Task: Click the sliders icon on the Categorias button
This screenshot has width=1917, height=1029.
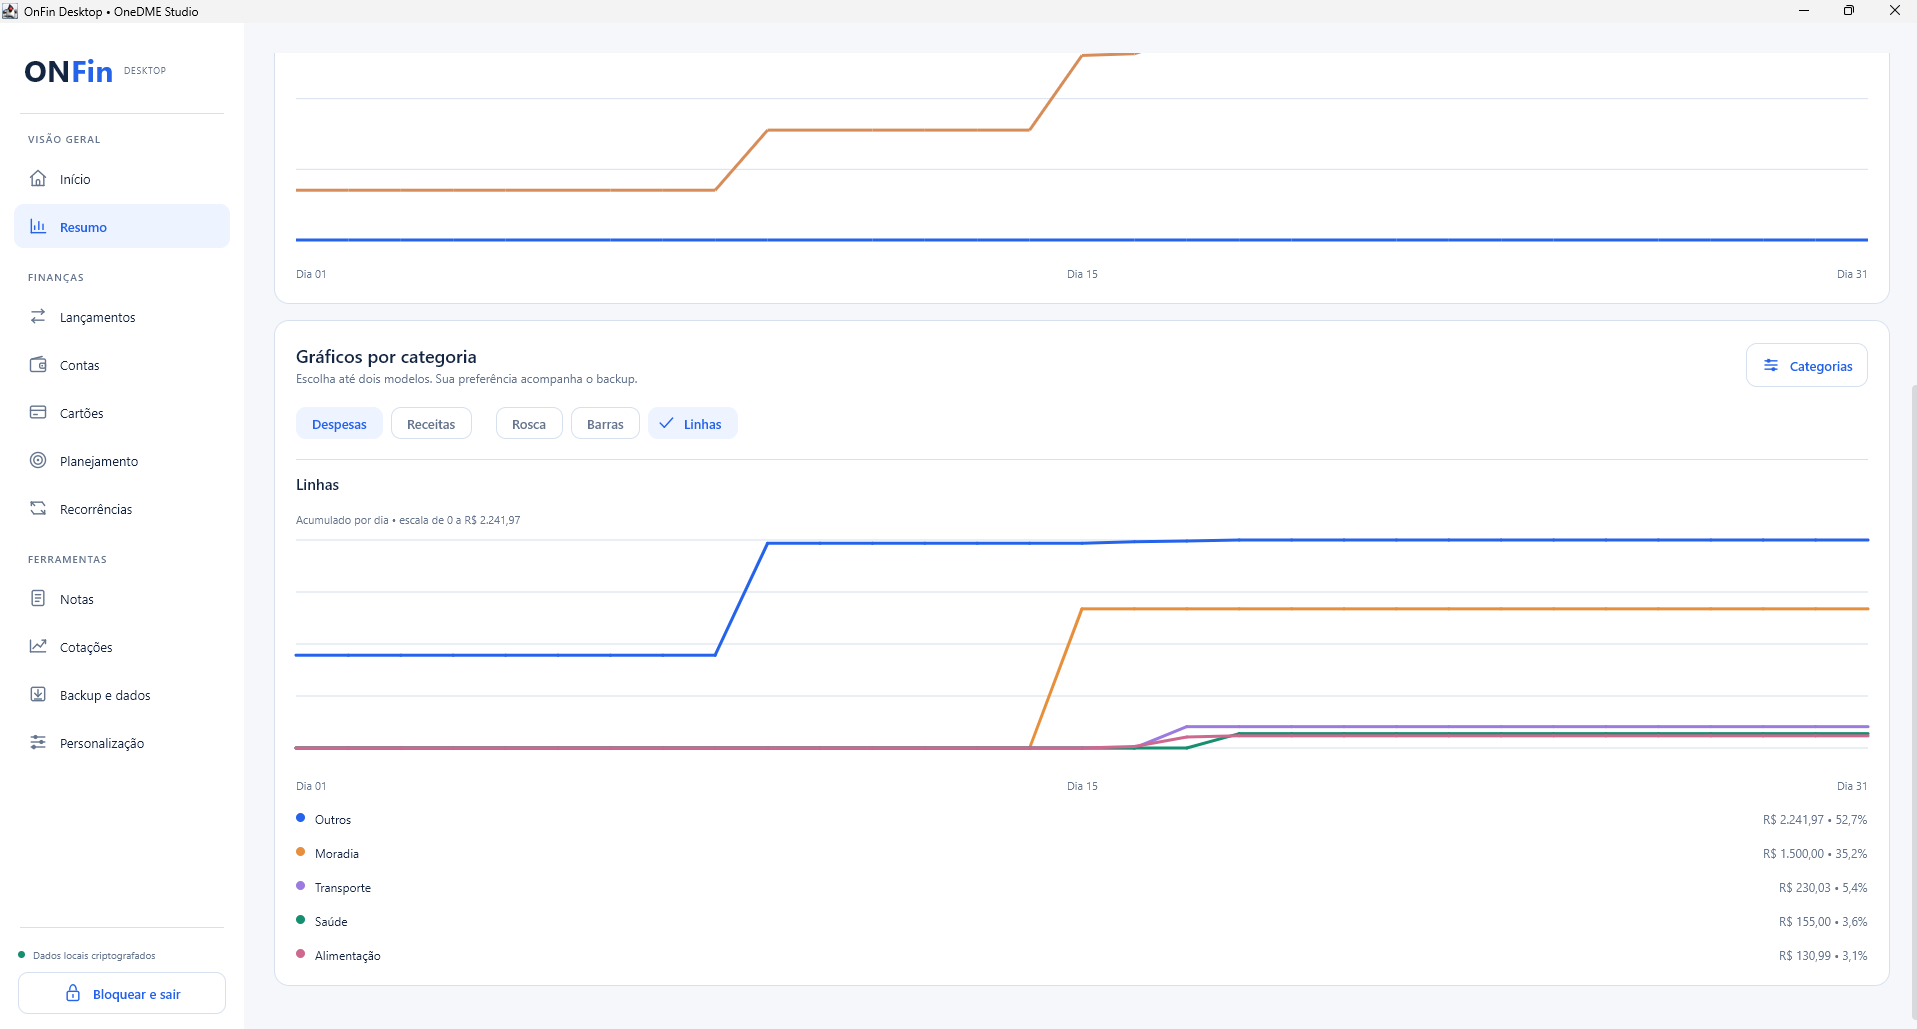Action: click(1771, 365)
